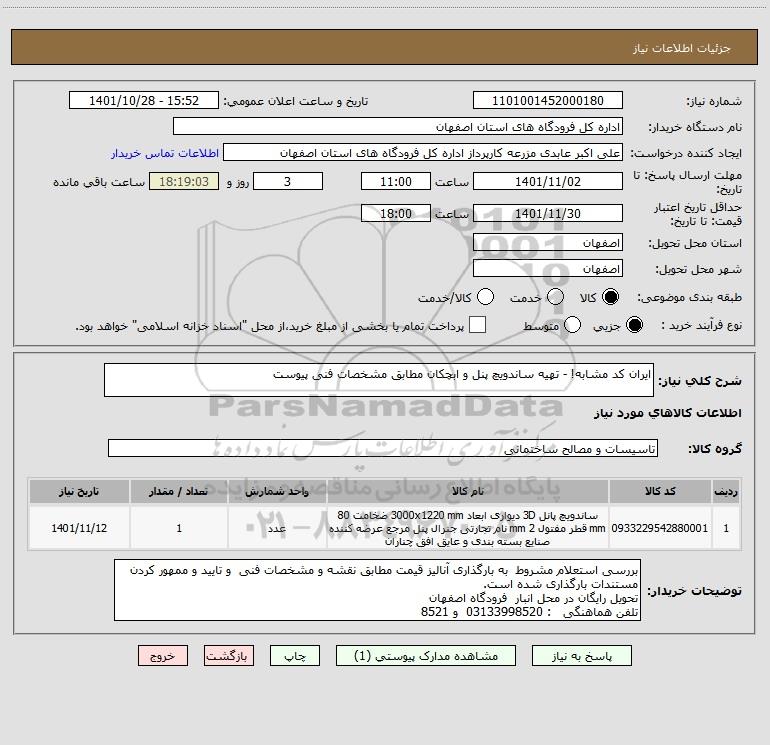Screen dimensions: 770x745
Task: Click the unit cell عدد
Action: coord(277,528)
